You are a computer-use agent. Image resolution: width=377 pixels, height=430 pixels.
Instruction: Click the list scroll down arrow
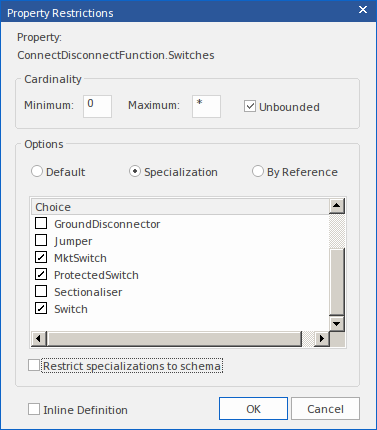tap(337, 323)
